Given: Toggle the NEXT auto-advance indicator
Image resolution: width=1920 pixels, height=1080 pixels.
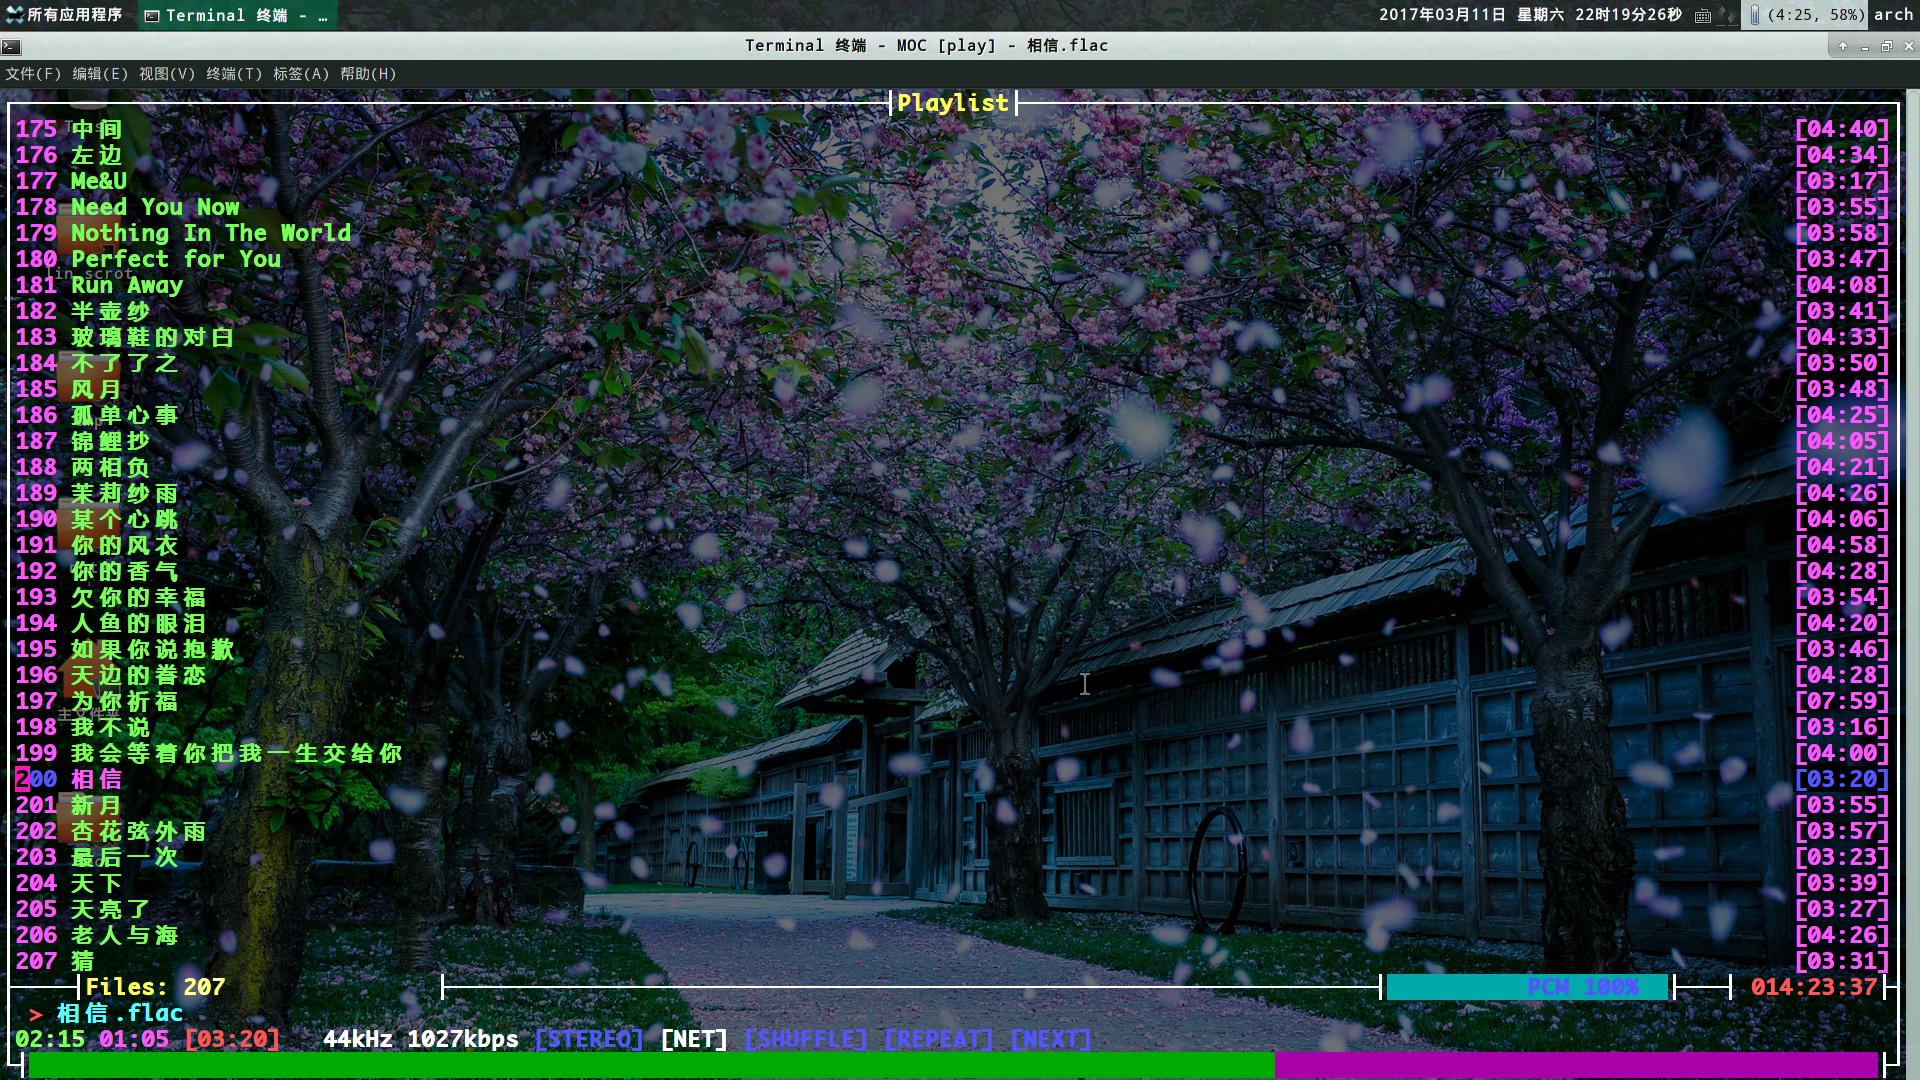Looking at the screenshot, I should [1050, 1039].
